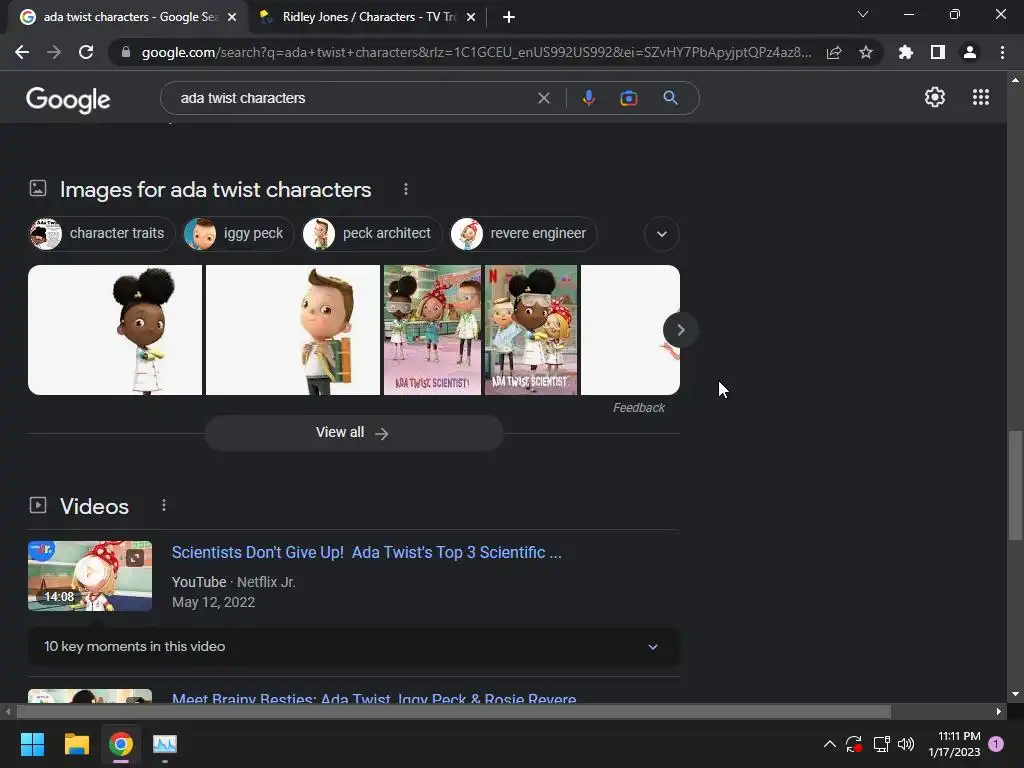Filter images by iggy peck

click(x=238, y=234)
